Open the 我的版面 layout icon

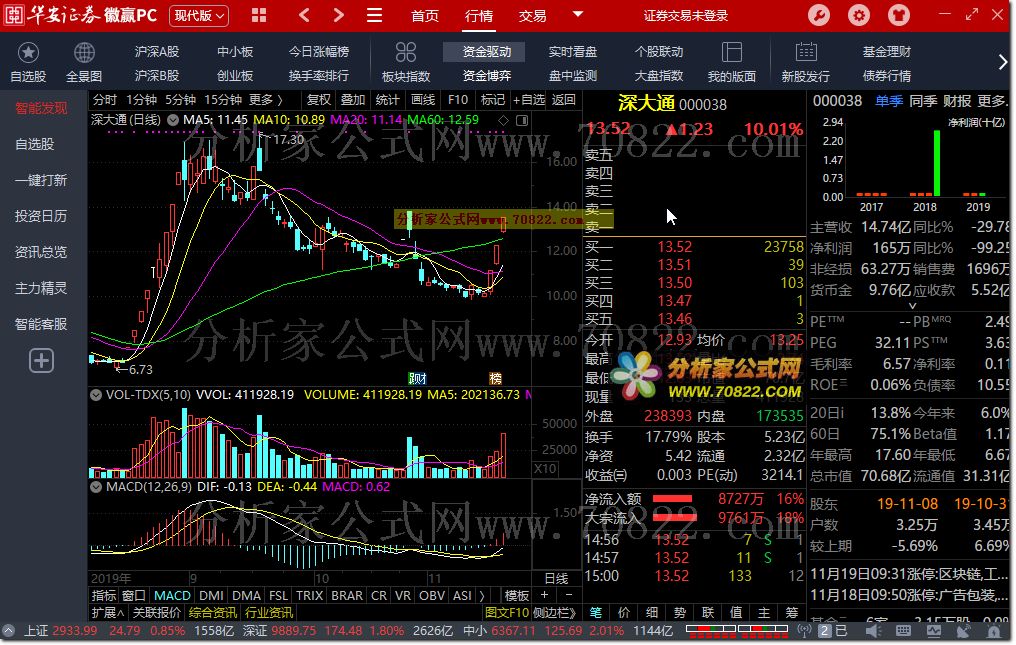tap(732, 53)
